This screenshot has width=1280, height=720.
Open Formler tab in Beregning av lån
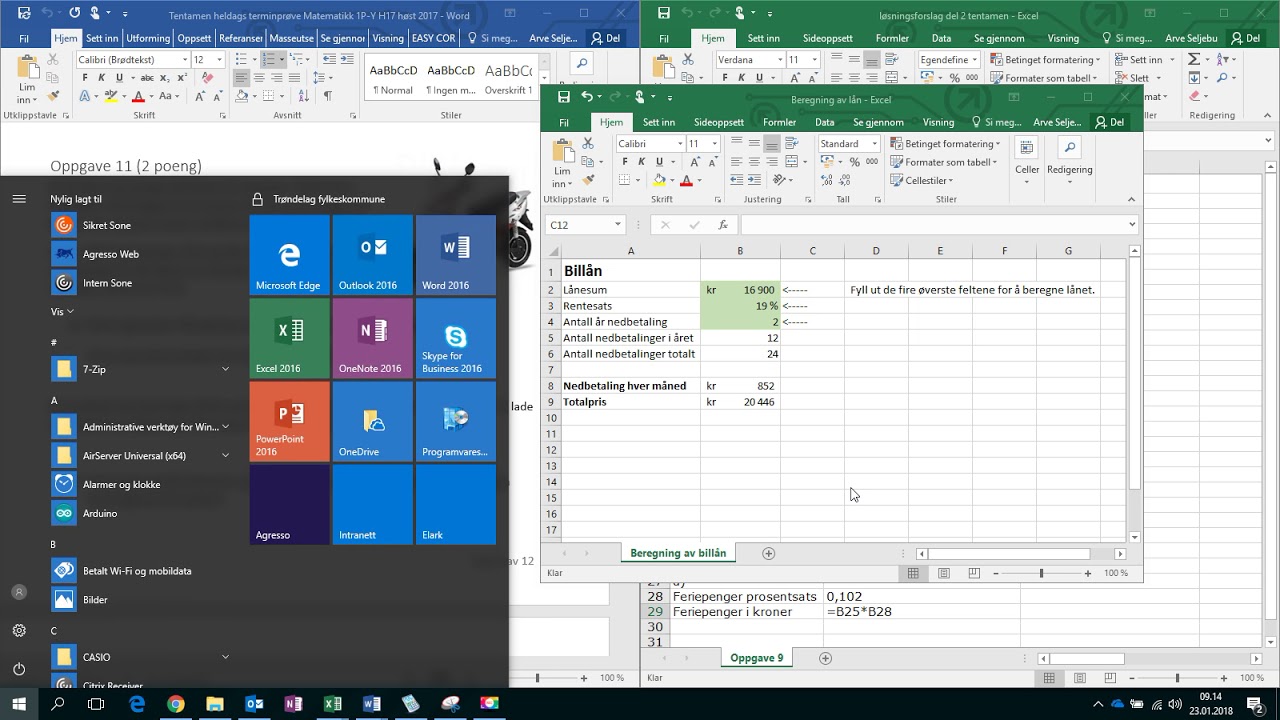(x=780, y=122)
